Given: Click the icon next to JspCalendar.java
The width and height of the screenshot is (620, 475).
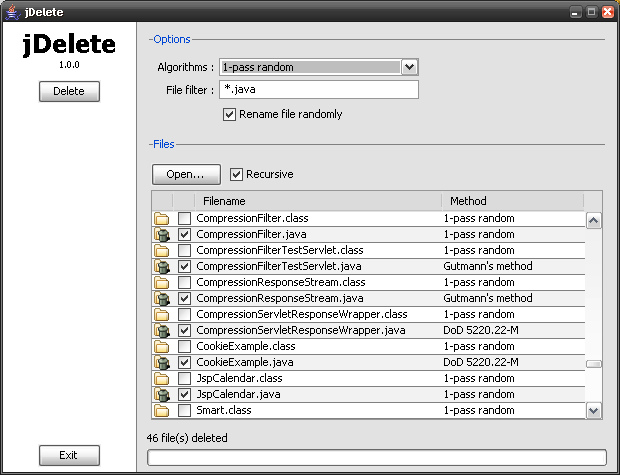Looking at the screenshot, I should (162, 394).
